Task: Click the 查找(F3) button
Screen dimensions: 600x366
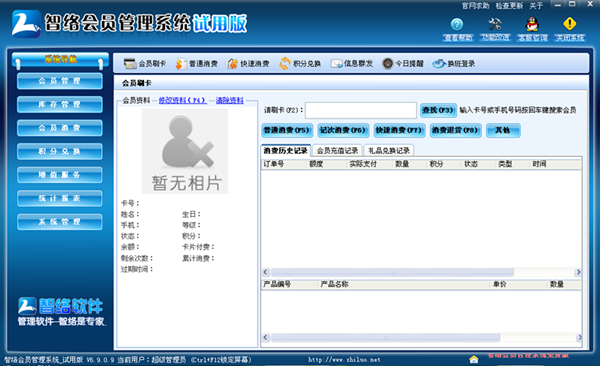Action: click(x=439, y=110)
